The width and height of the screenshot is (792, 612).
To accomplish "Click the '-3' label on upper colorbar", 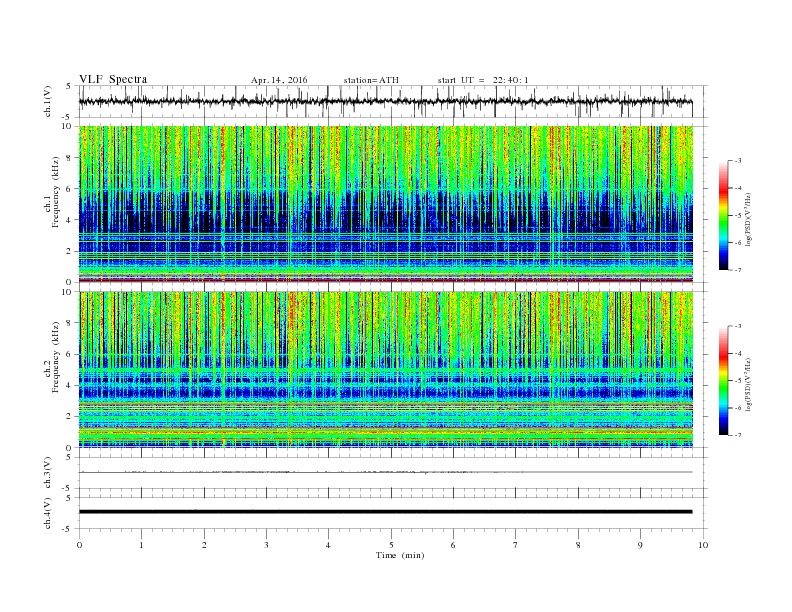I will point(737,161).
